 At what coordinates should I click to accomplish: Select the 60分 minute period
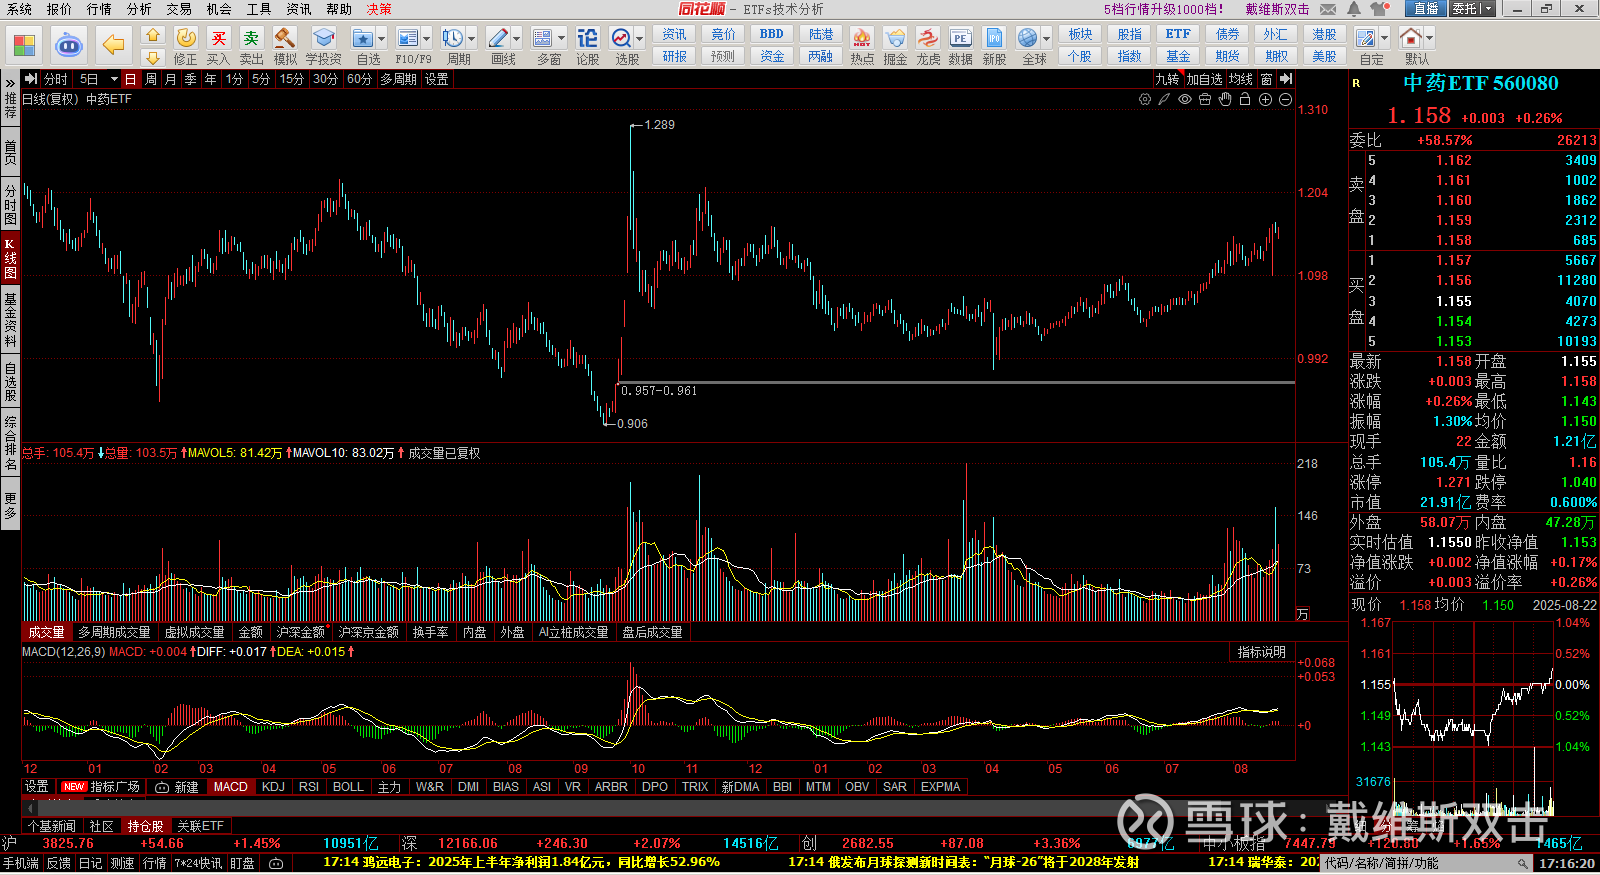359,79
